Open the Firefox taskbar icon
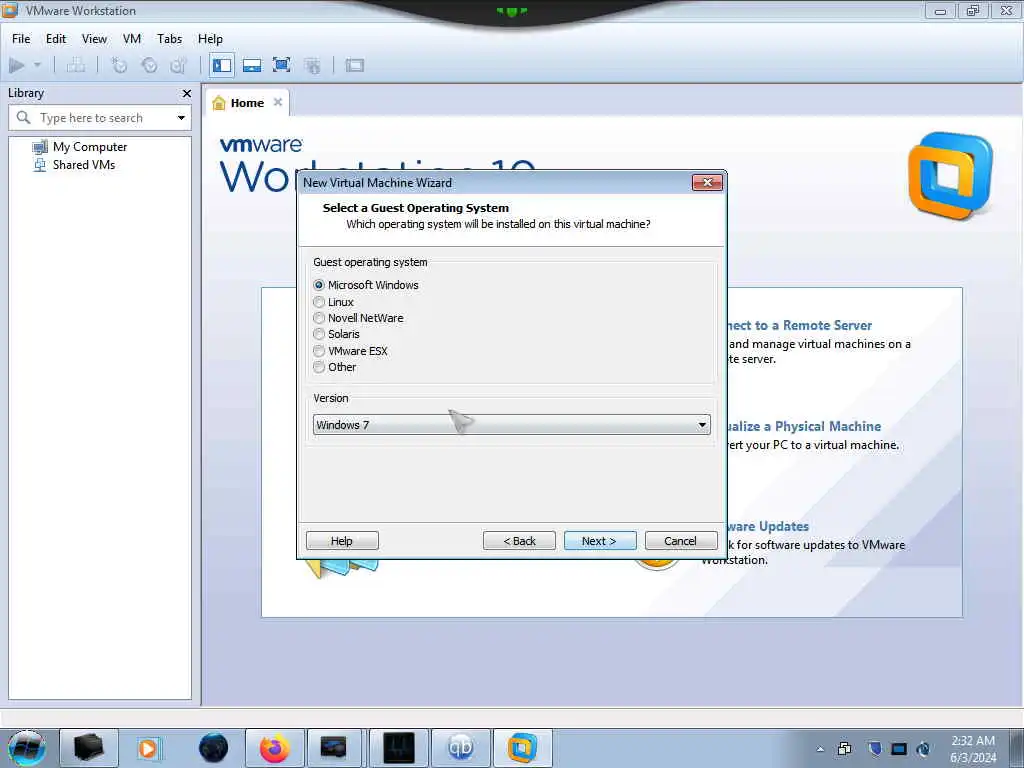 [274, 748]
